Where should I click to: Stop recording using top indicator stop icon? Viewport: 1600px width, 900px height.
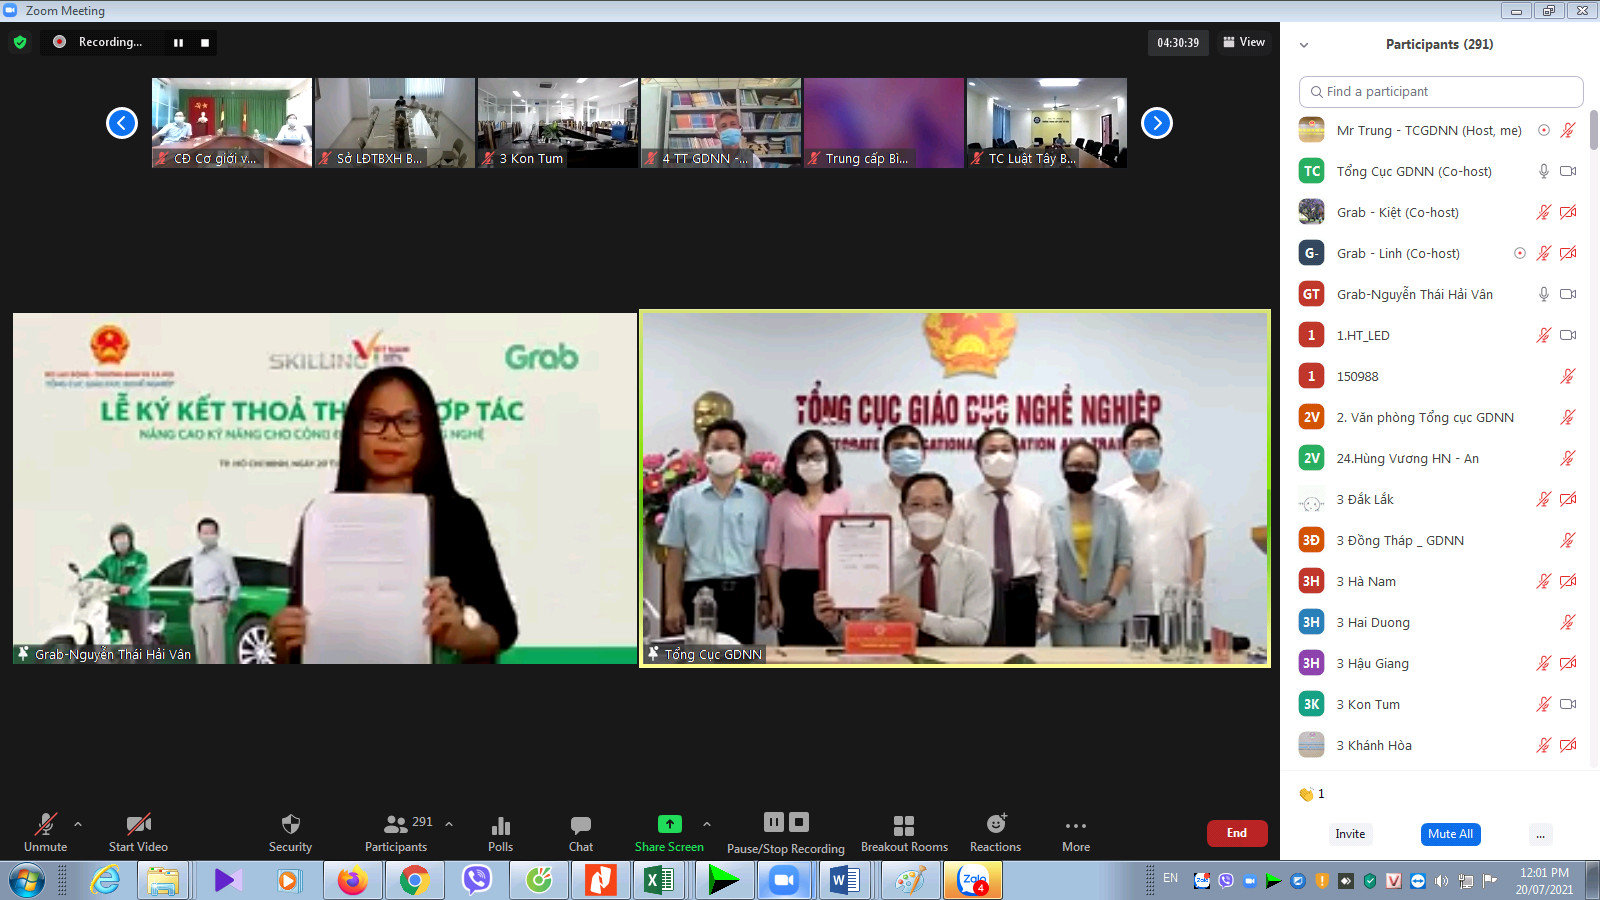[205, 43]
